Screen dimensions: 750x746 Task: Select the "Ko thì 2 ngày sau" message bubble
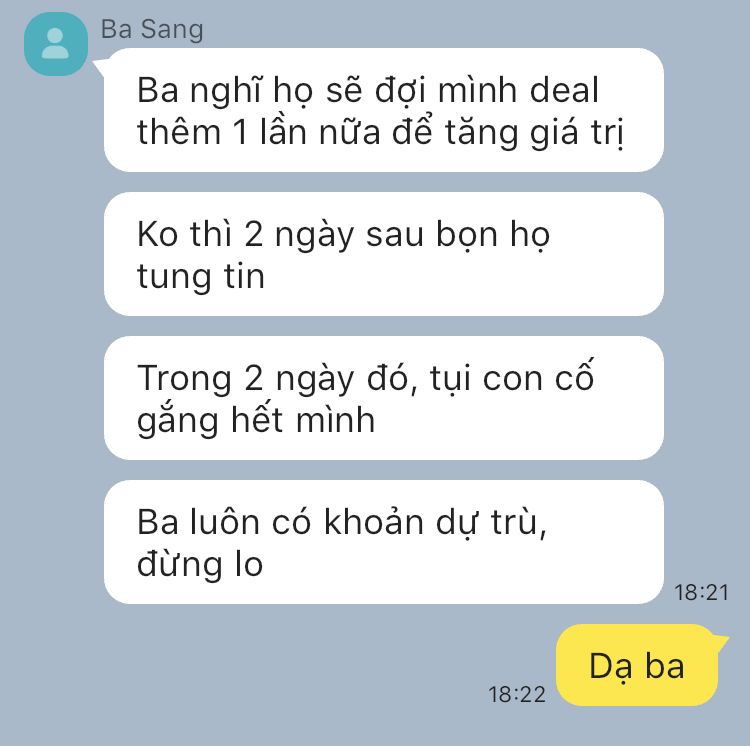[x=384, y=254]
